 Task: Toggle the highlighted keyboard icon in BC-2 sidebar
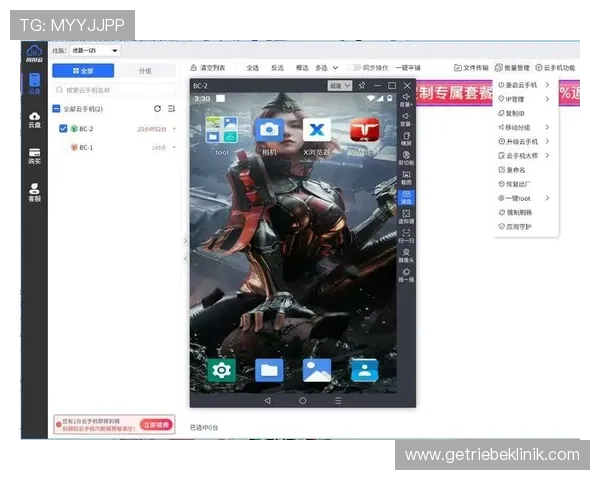(406, 198)
